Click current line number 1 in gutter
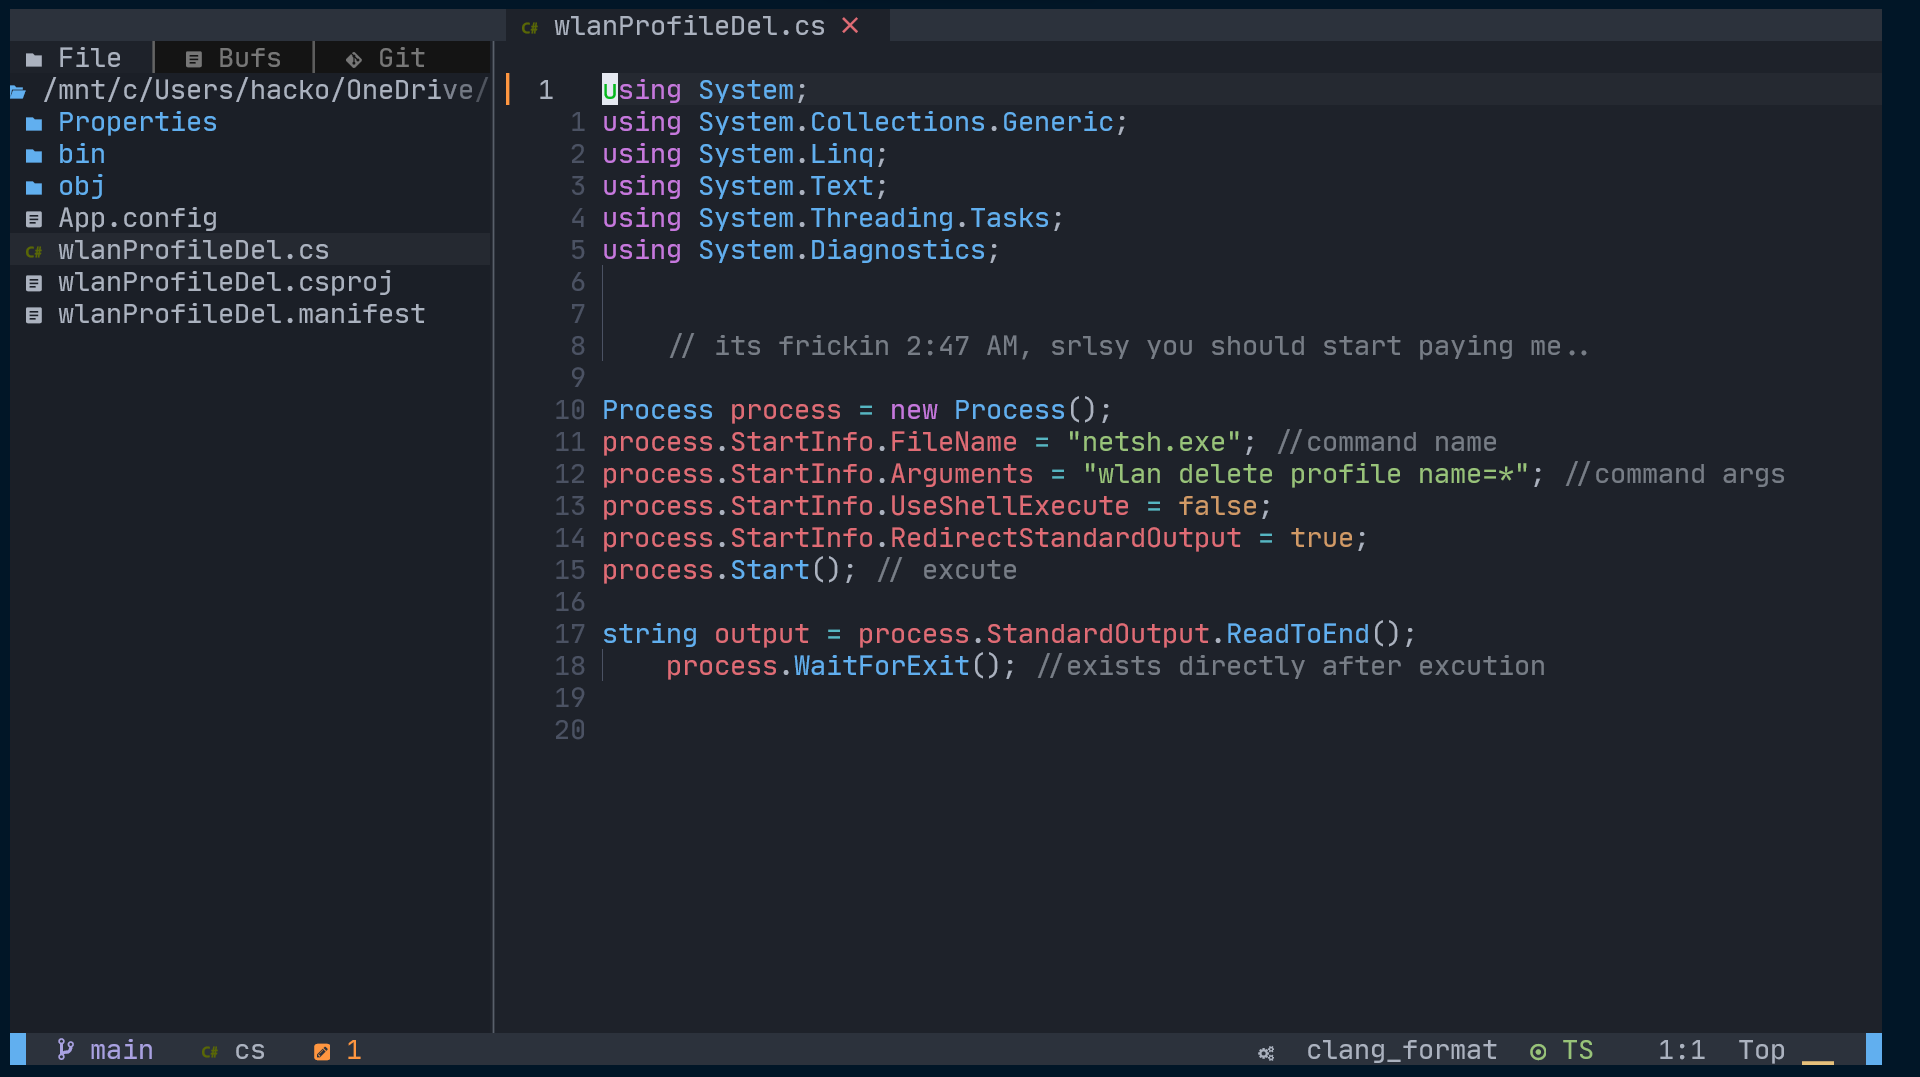Viewport: 1920px width, 1077px height. click(546, 90)
